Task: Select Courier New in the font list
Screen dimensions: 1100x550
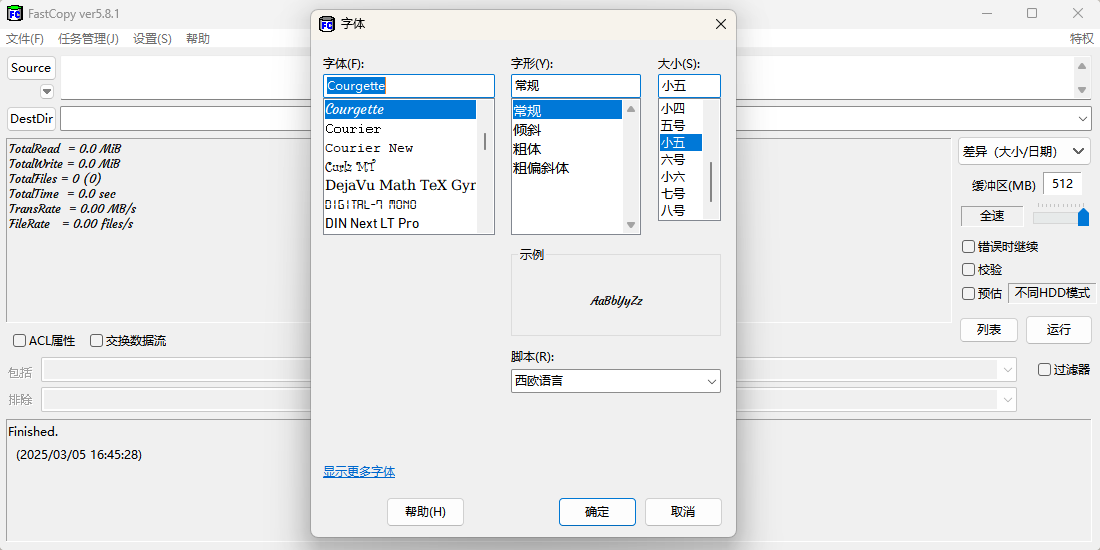Action: point(369,148)
